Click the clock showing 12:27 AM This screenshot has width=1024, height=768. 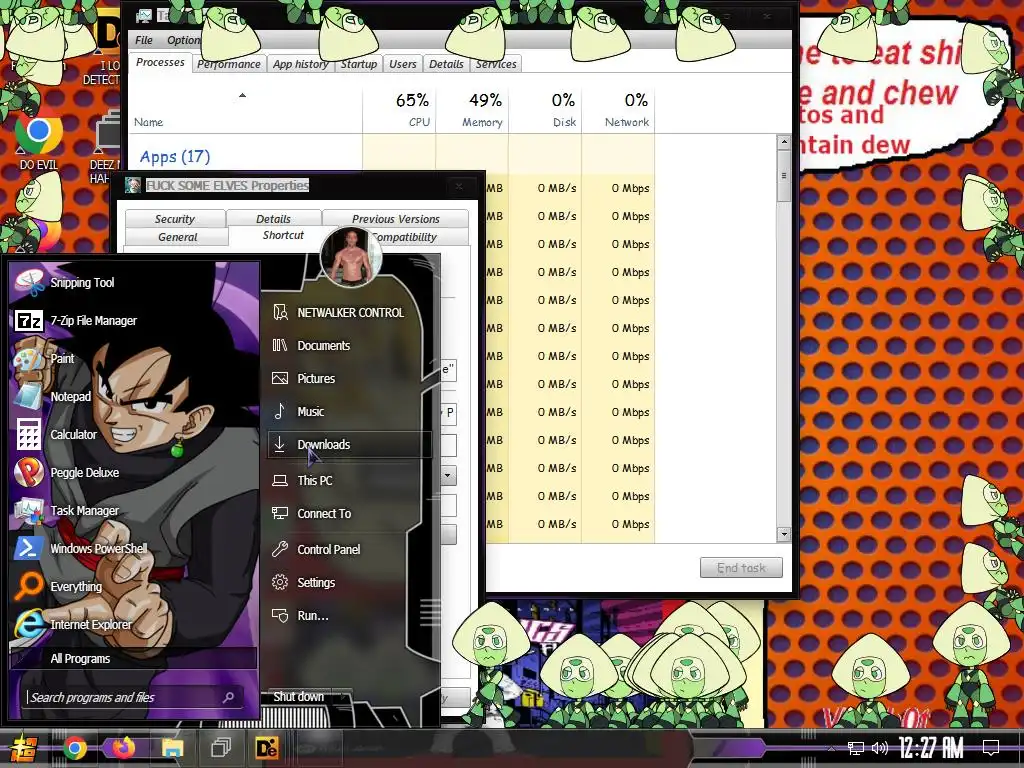click(x=931, y=748)
